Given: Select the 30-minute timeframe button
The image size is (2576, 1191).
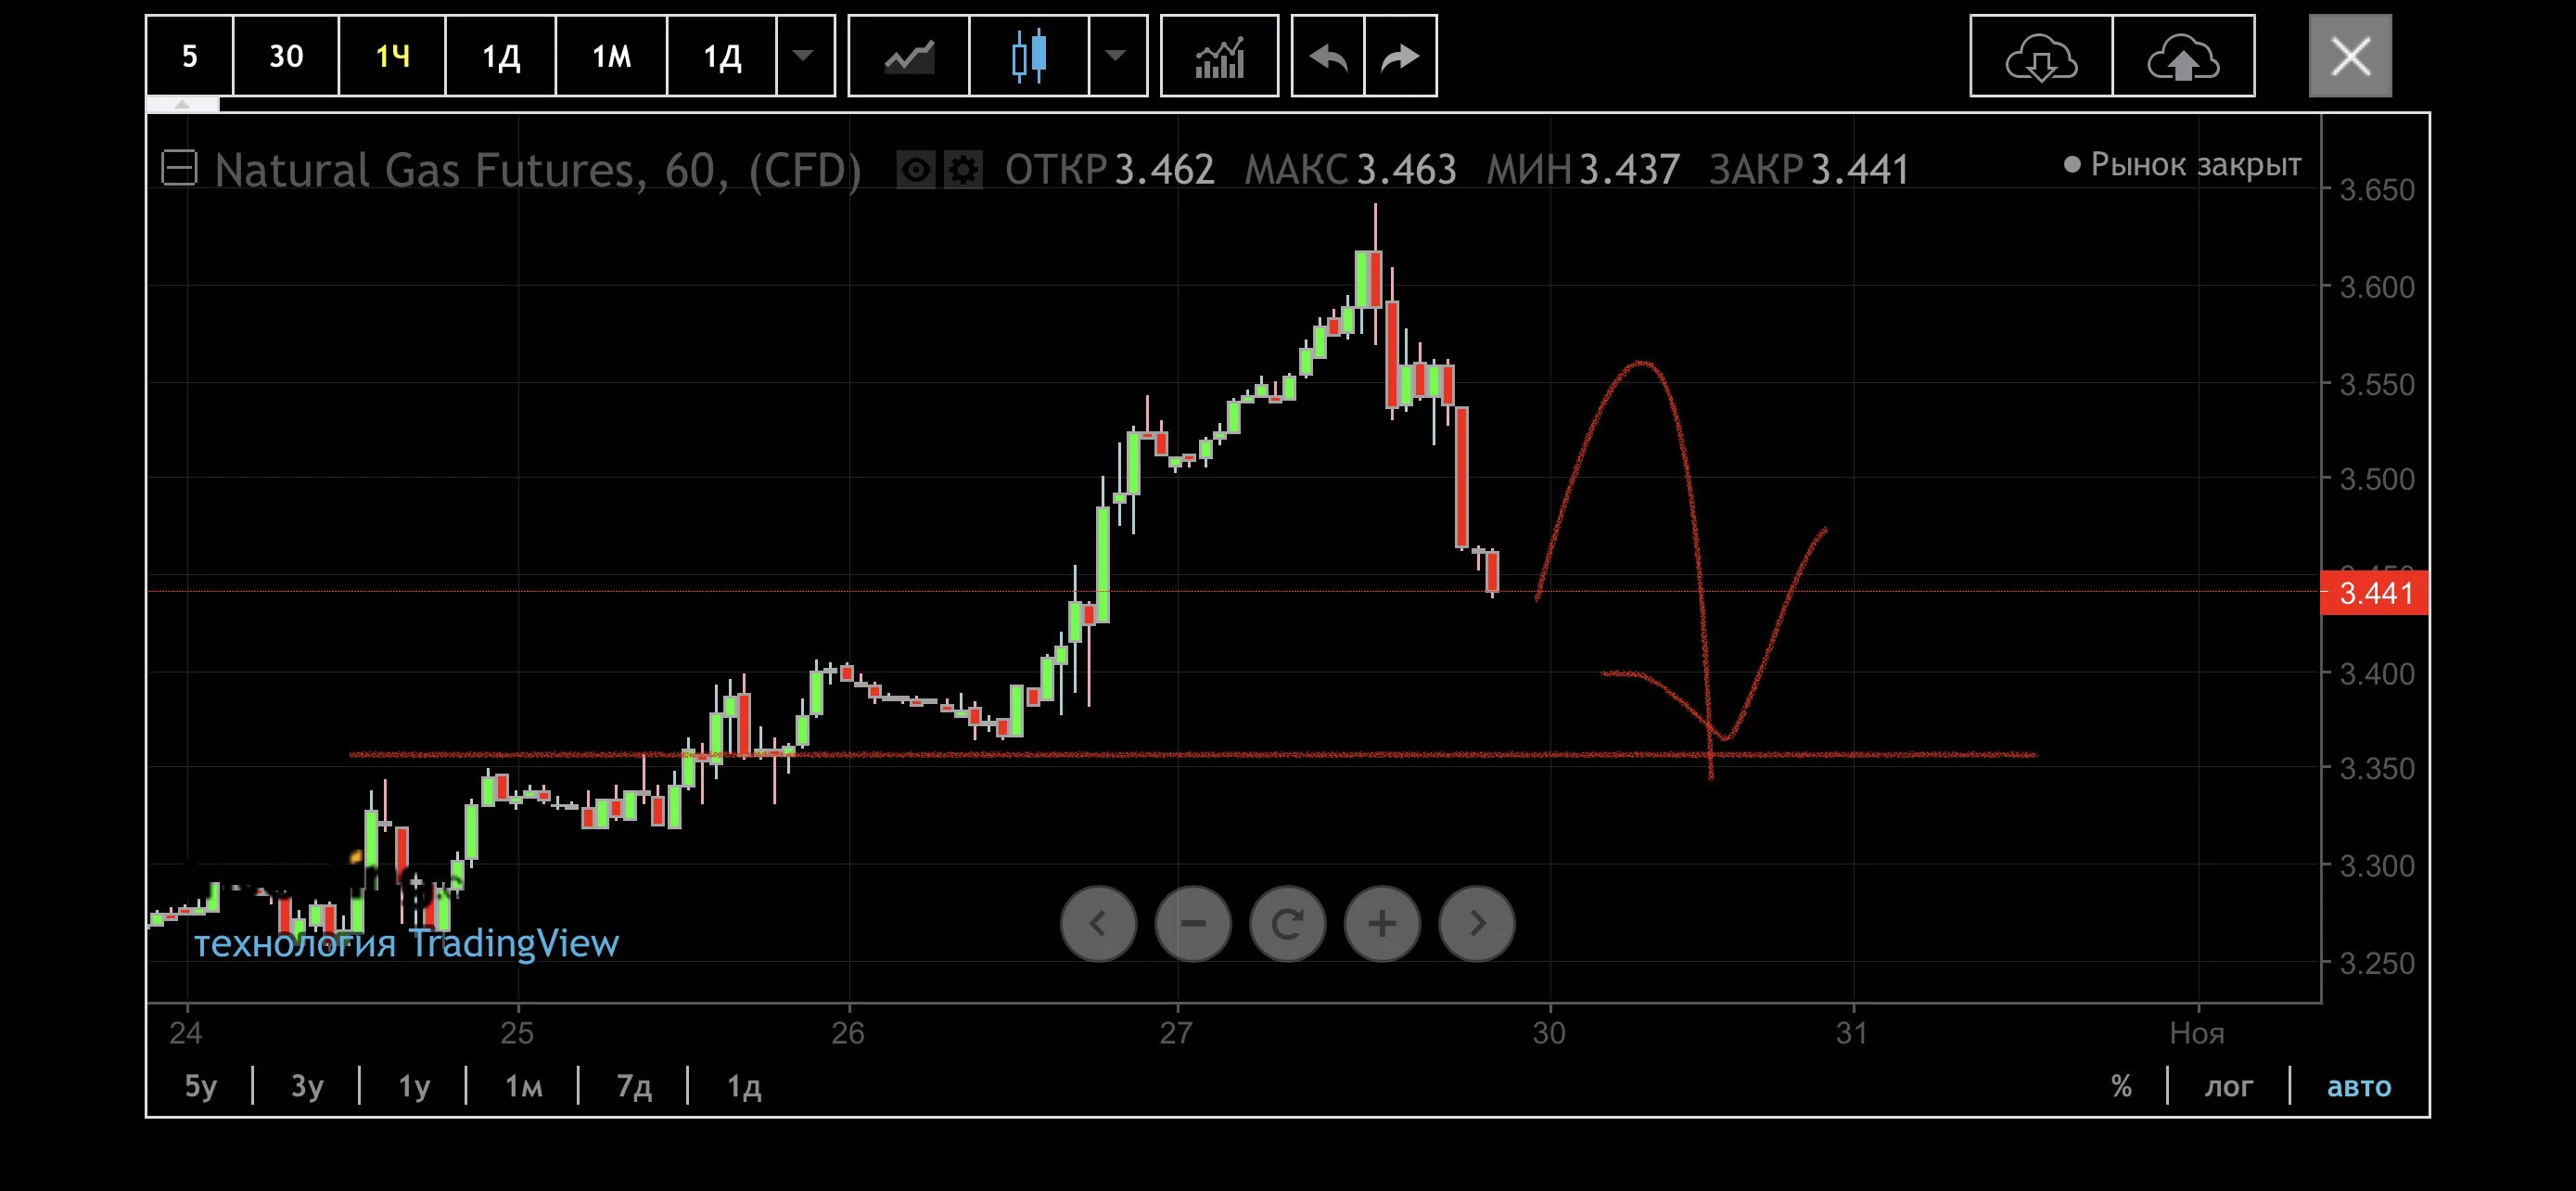Looking at the screenshot, I should (286, 56).
